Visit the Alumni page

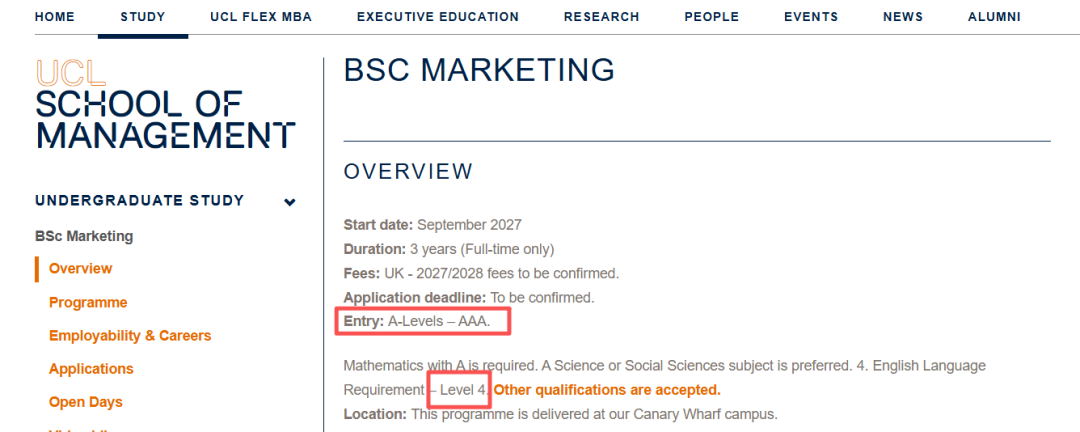click(x=994, y=17)
